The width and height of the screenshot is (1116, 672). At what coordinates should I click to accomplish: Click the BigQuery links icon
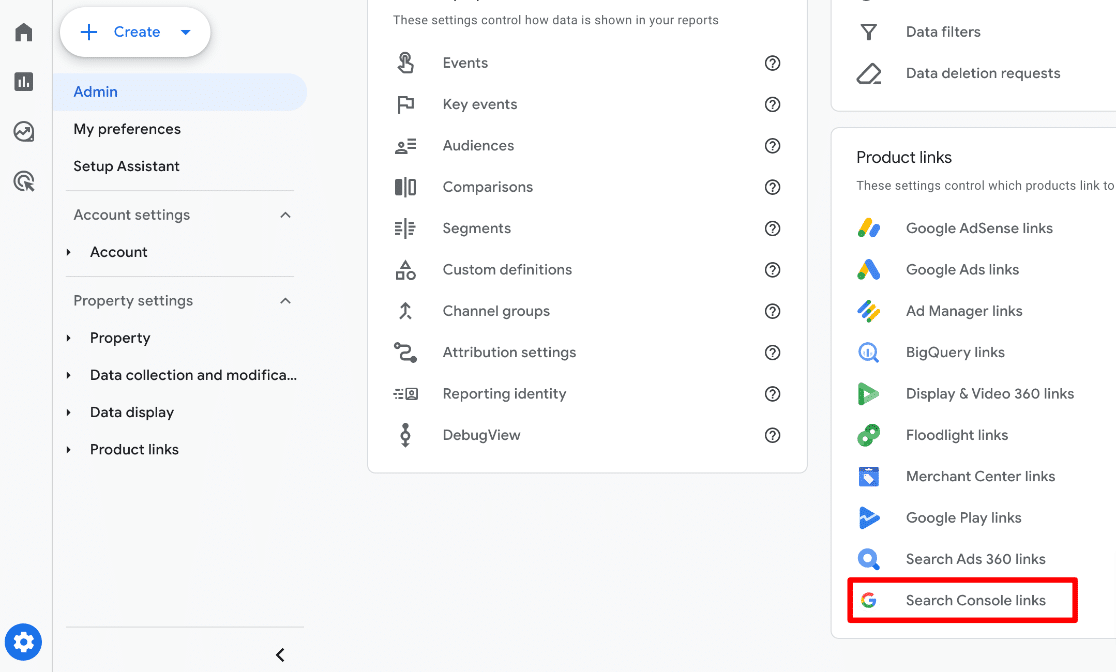[x=869, y=352]
